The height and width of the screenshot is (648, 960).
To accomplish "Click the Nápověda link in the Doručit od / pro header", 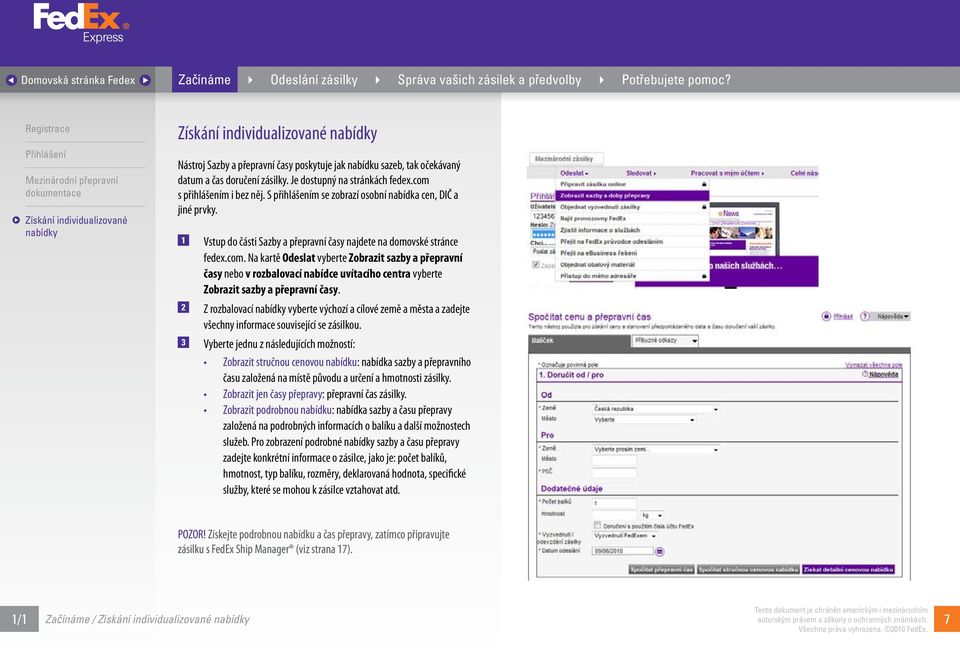I will (x=883, y=374).
